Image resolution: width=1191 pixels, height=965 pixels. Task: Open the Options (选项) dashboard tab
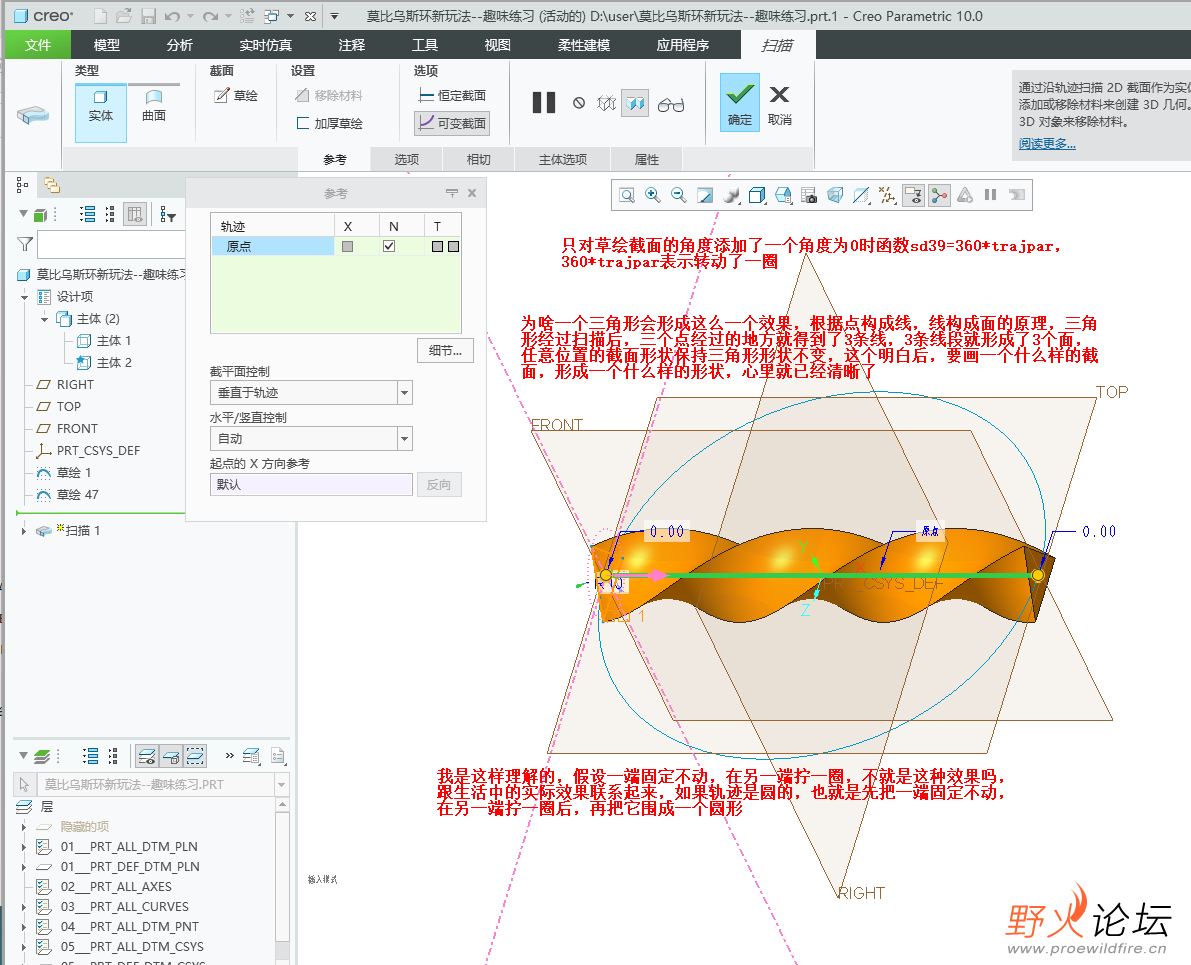pyautogui.click(x=406, y=160)
